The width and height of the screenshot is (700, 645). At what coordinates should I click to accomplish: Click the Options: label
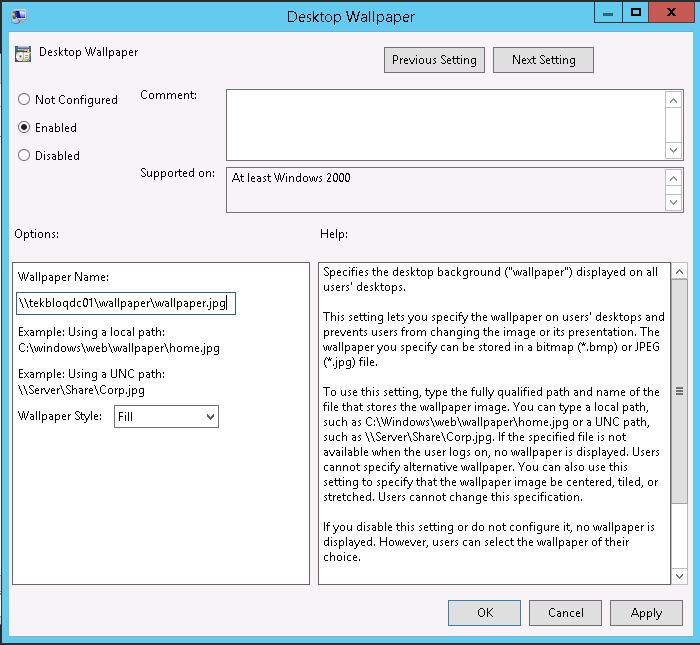pos(37,234)
